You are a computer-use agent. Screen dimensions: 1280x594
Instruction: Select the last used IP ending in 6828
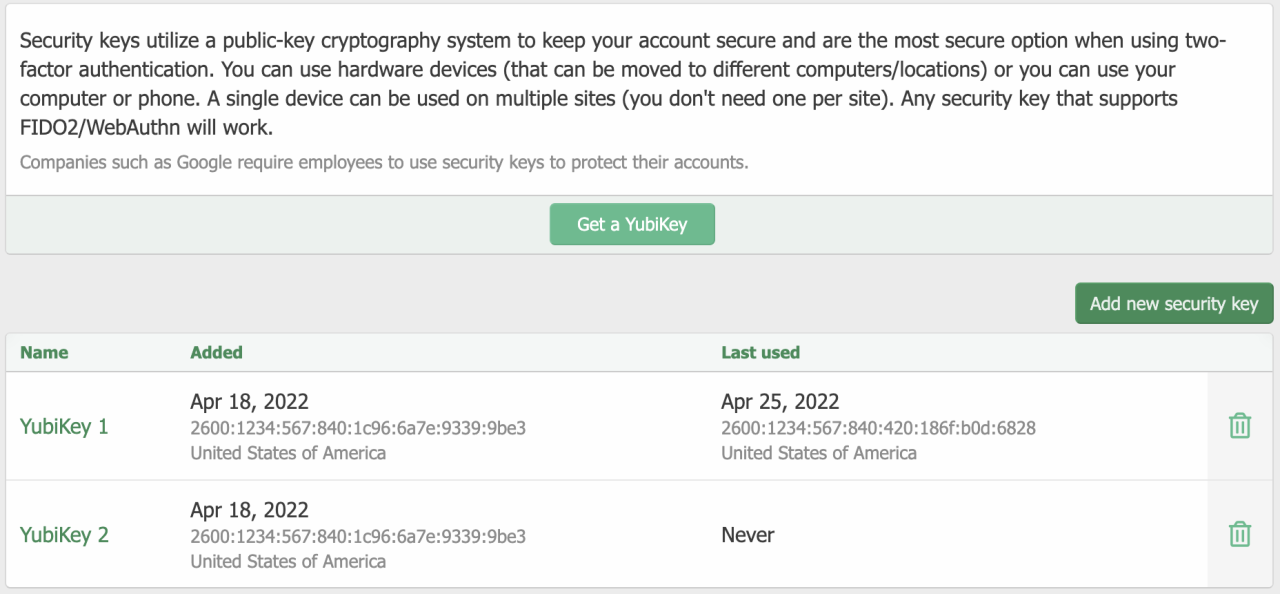point(878,428)
